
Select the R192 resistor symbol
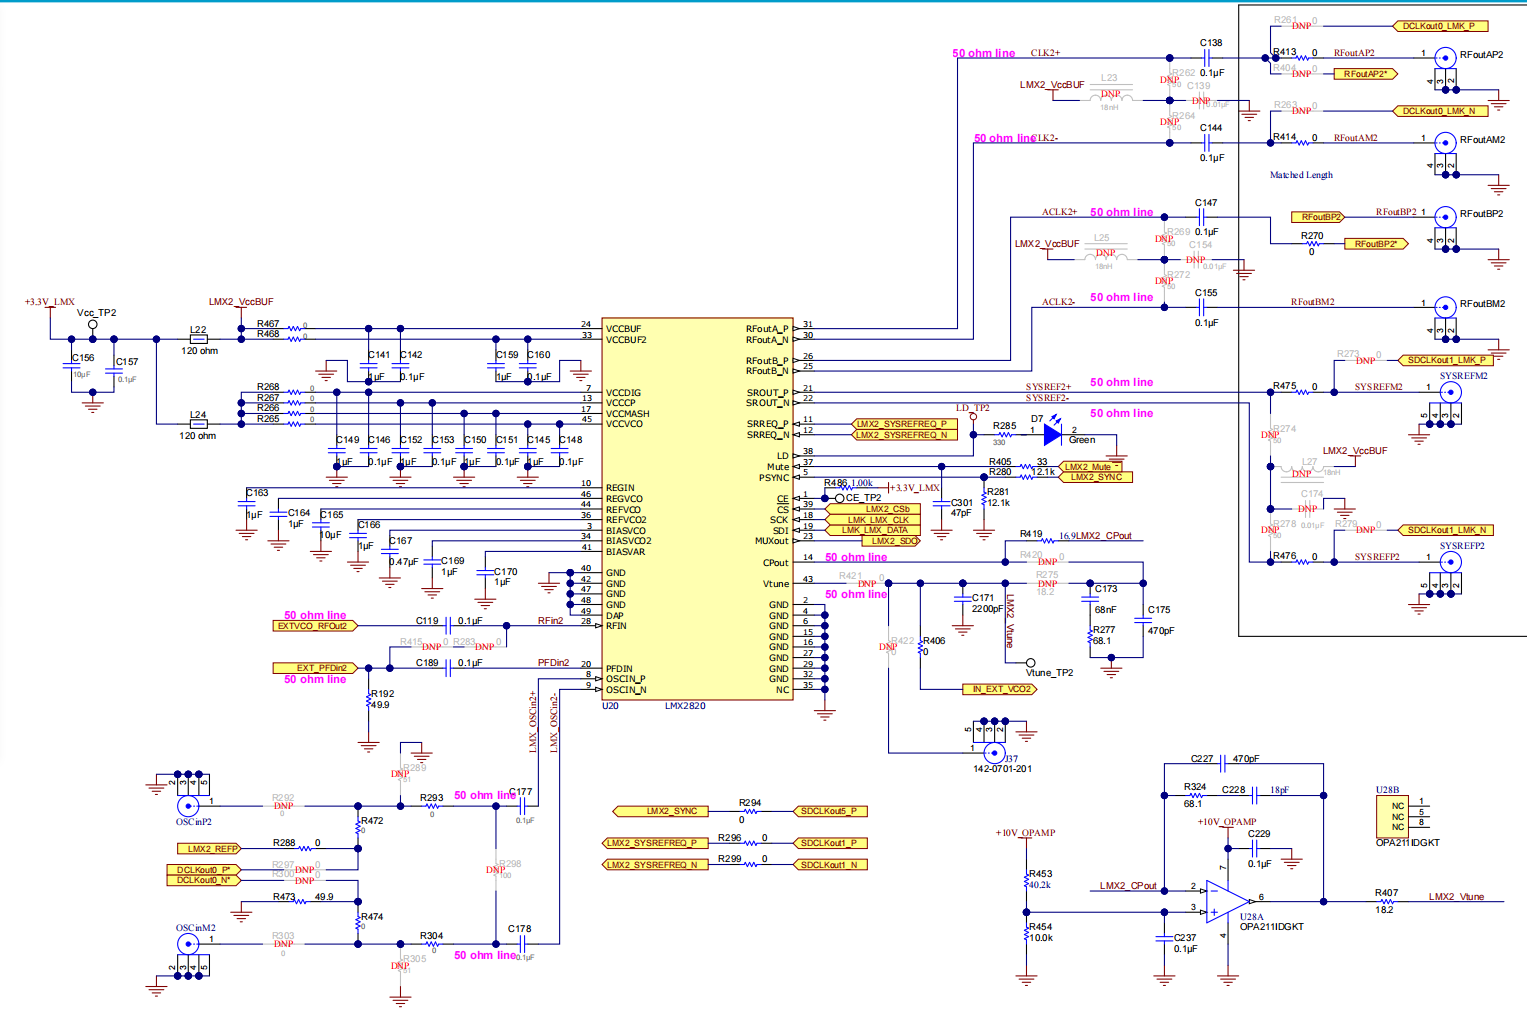pyautogui.click(x=369, y=700)
